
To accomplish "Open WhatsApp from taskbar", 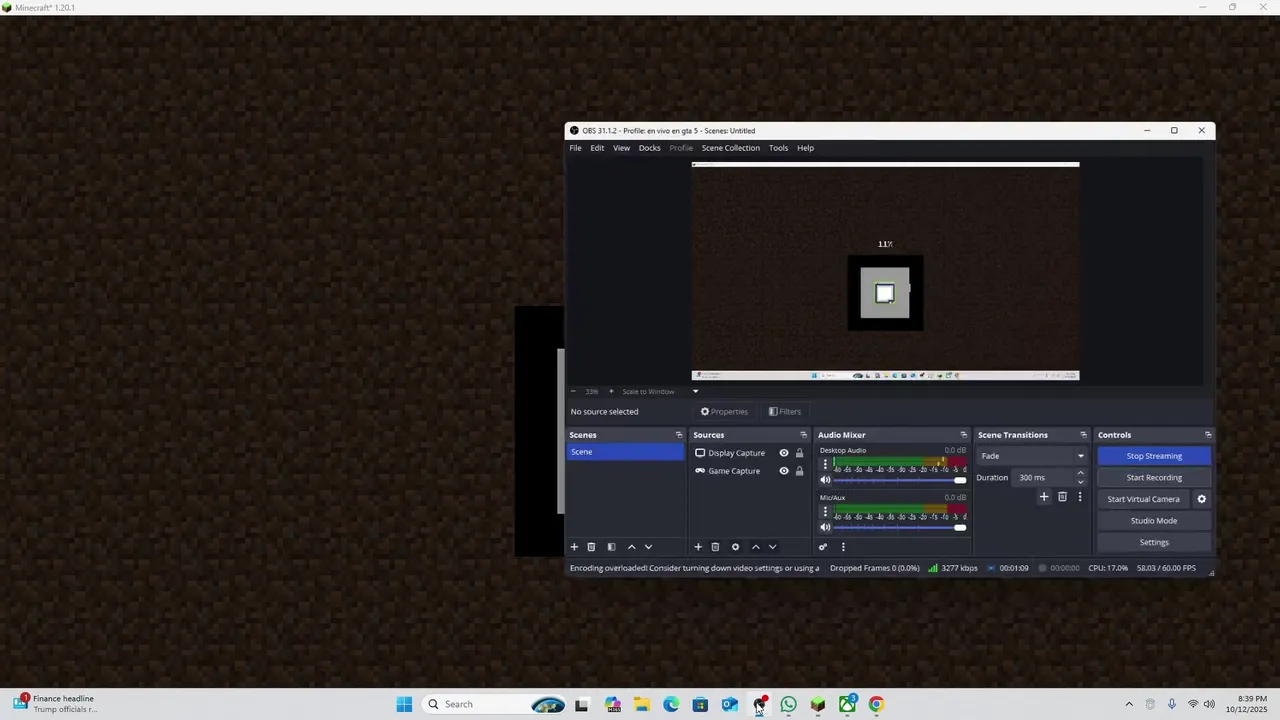I will (789, 704).
